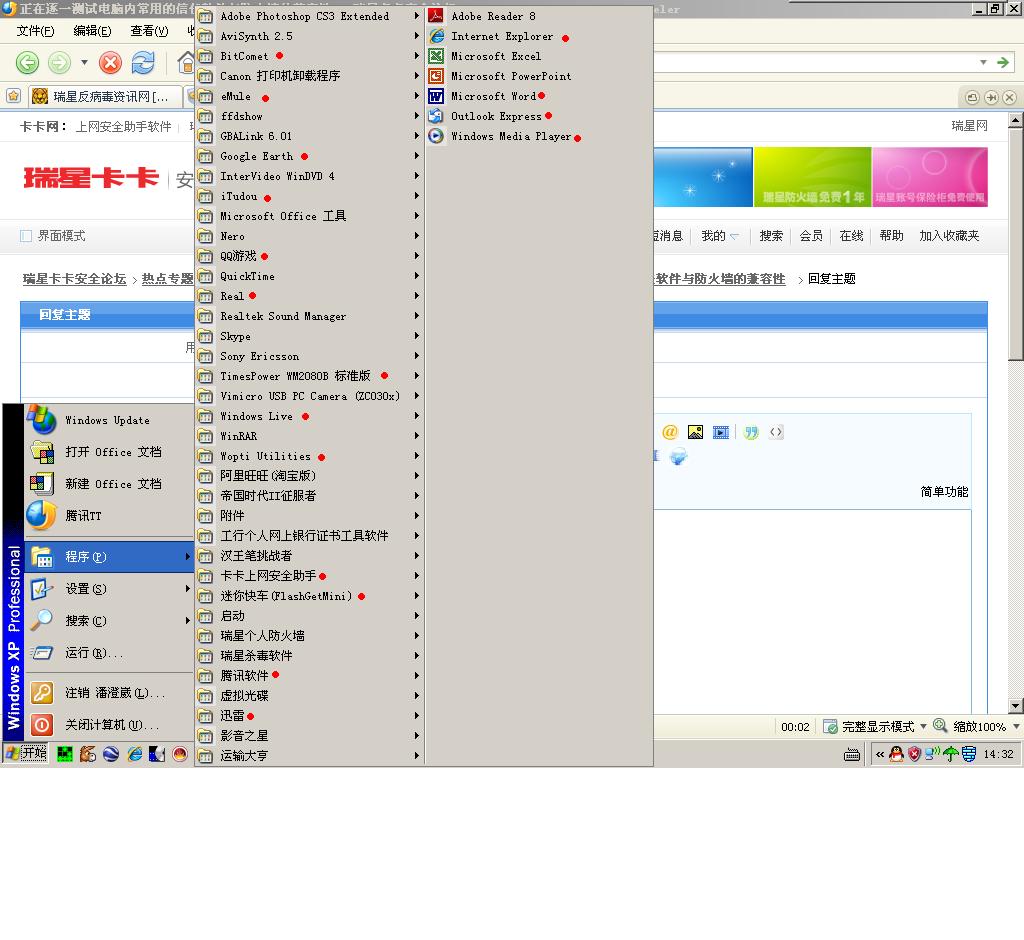Open the 我的 dropdown in forum navigation
The height and width of the screenshot is (940, 1024).
click(x=720, y=236)
